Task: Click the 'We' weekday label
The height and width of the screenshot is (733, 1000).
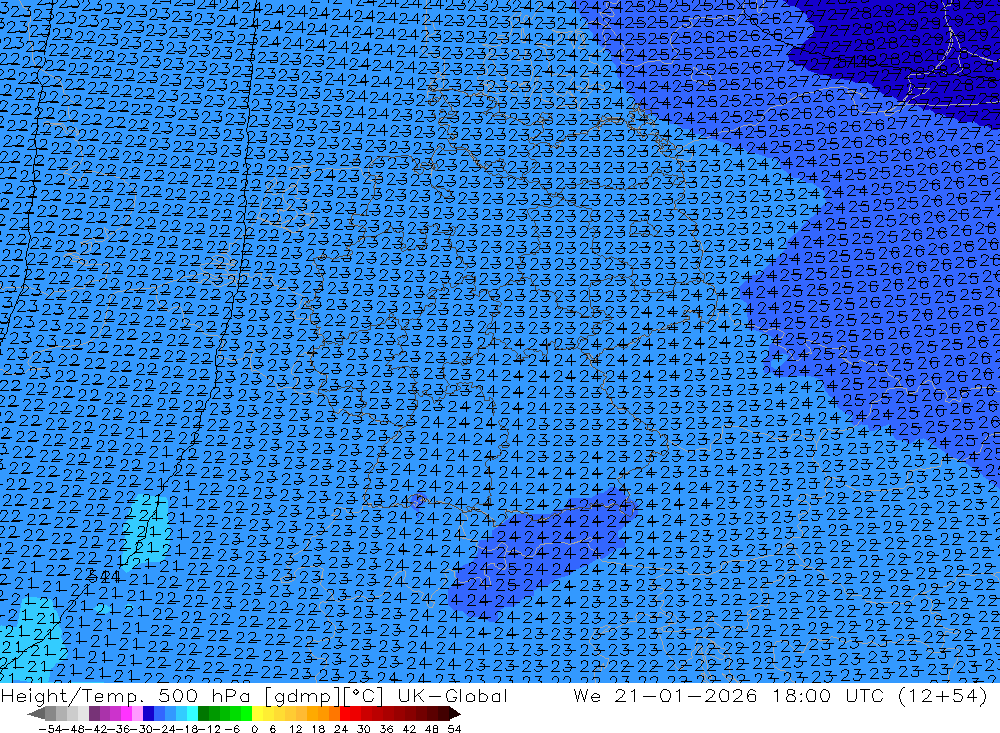Action: point(587,695)
